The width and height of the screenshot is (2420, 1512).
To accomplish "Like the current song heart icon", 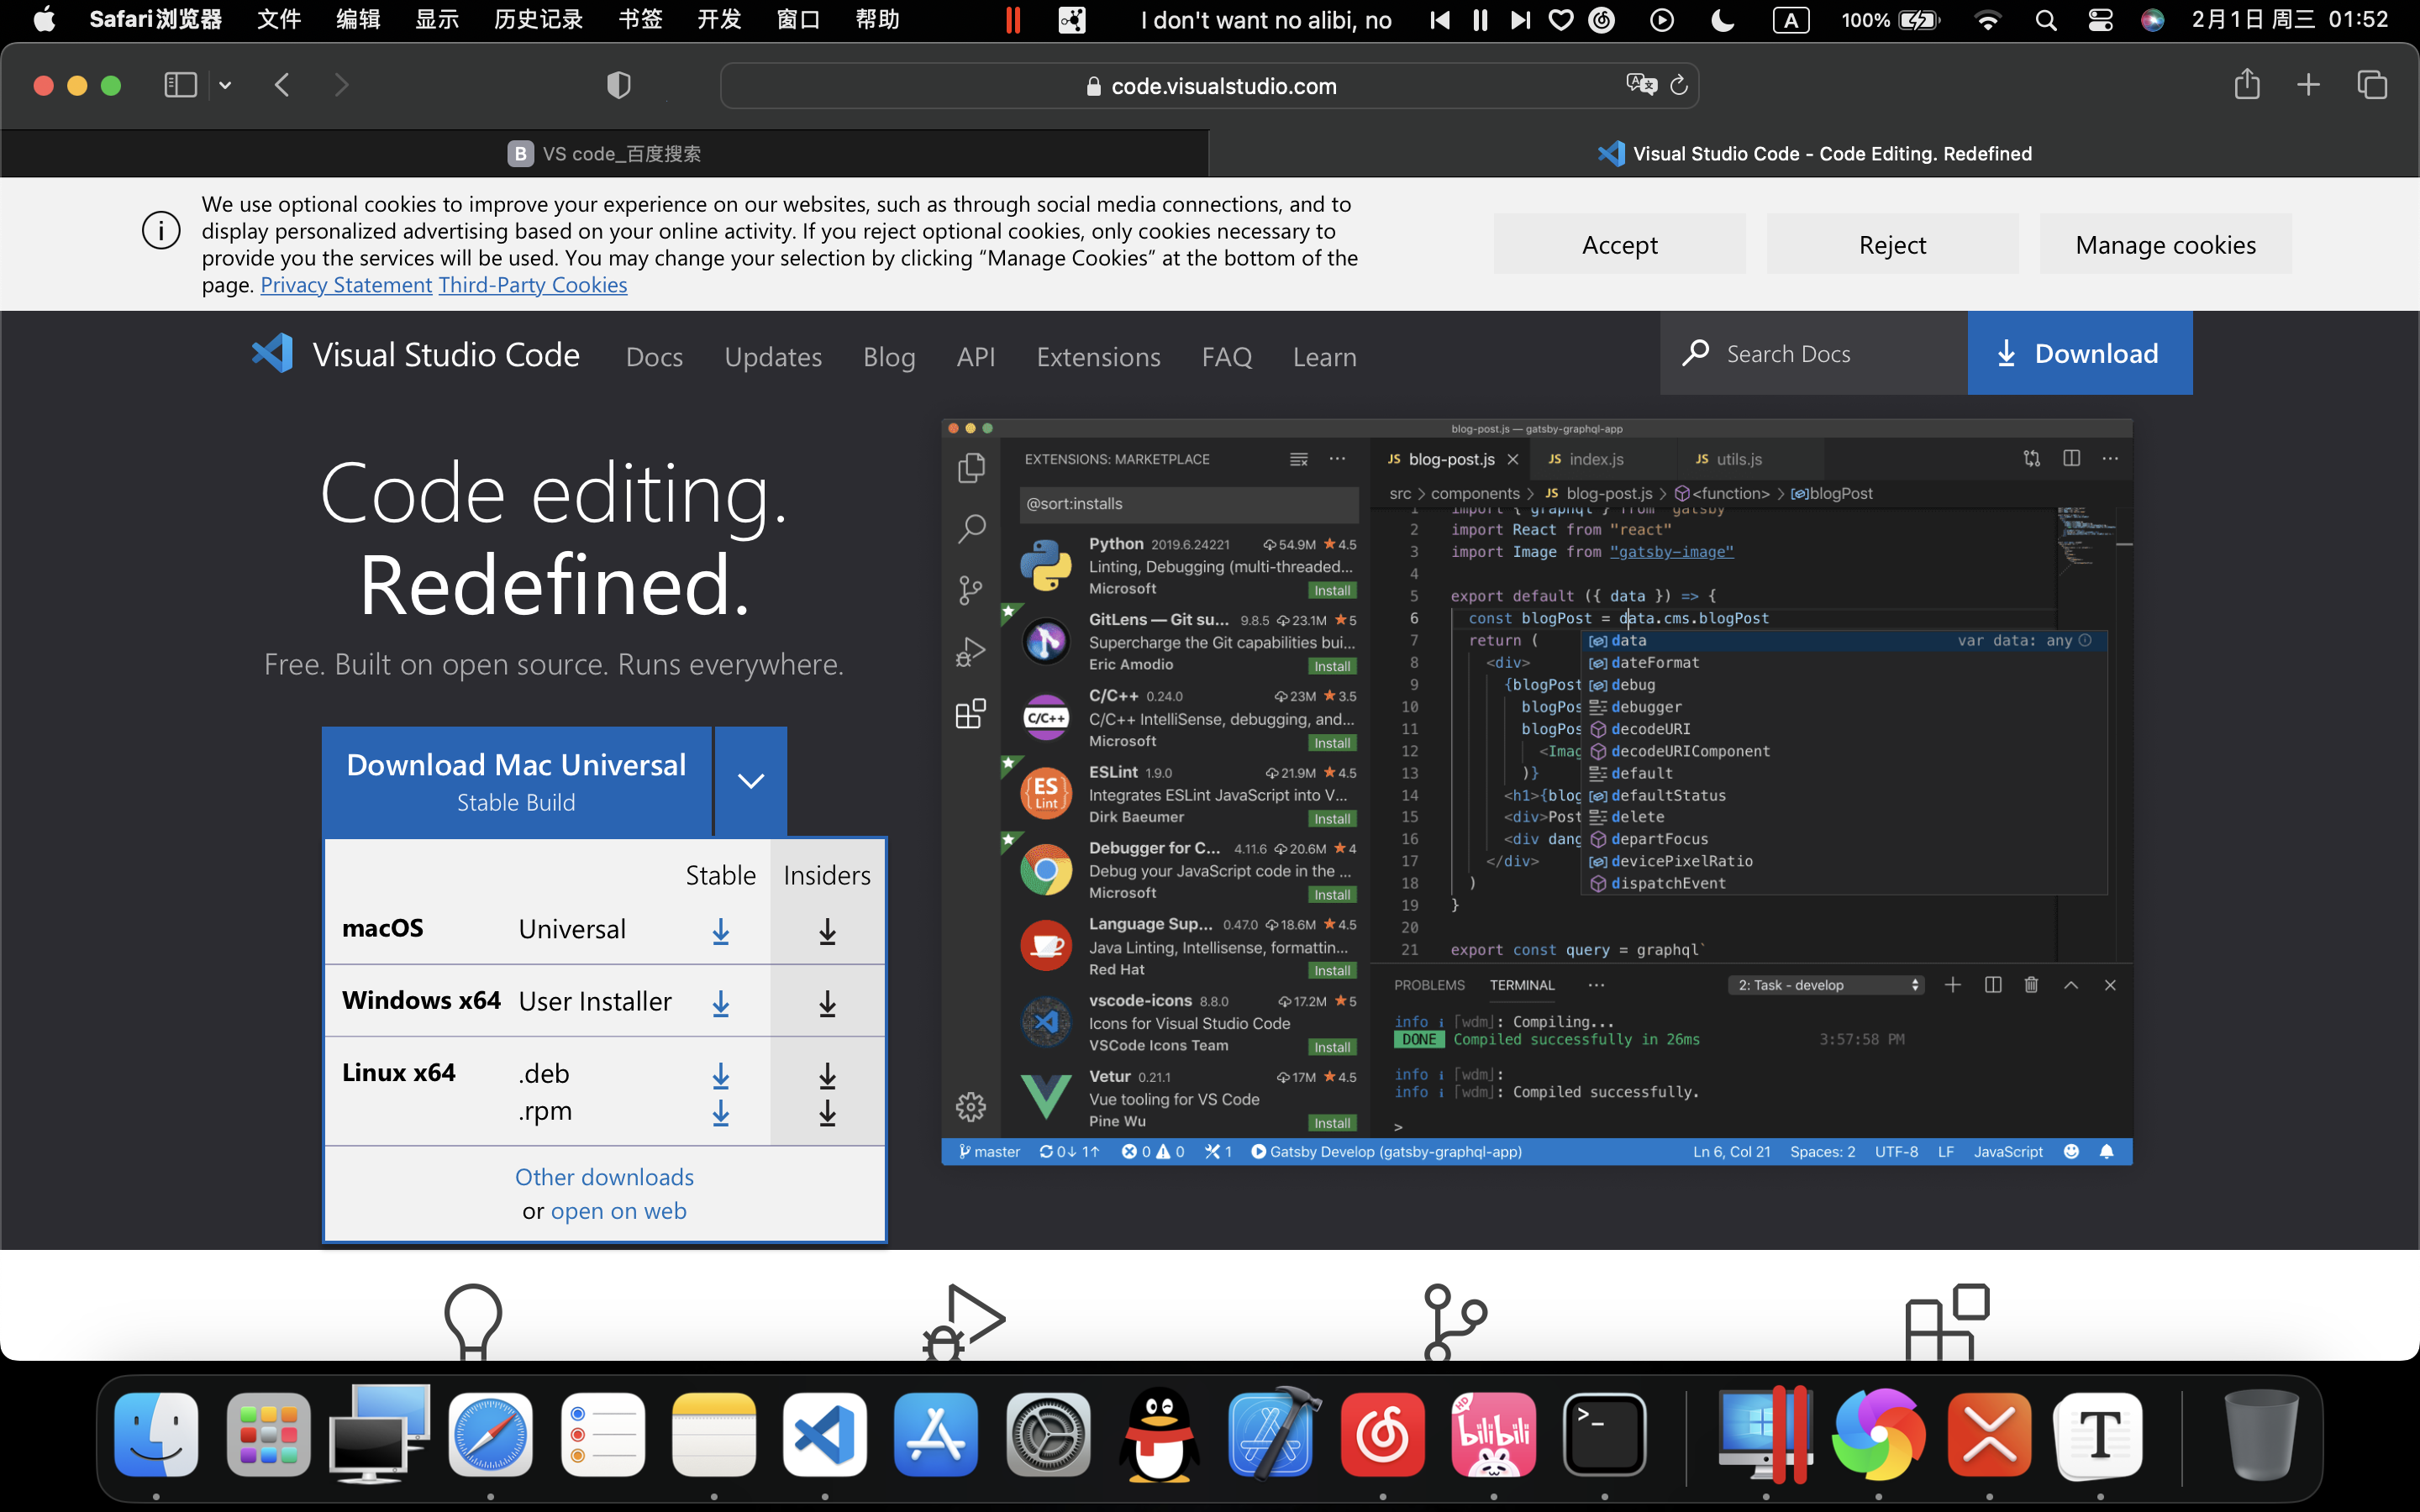I will [1561, 20].
